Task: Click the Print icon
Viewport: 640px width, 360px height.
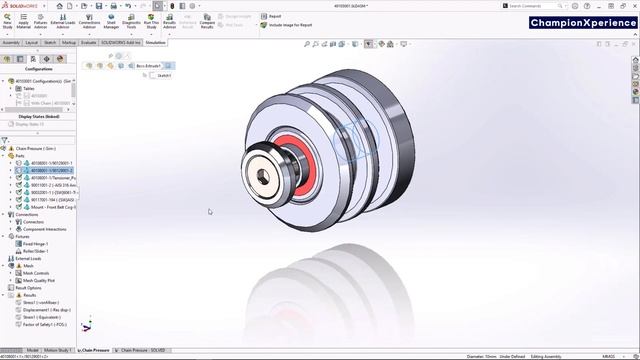Action: click(x=113, y=6)
